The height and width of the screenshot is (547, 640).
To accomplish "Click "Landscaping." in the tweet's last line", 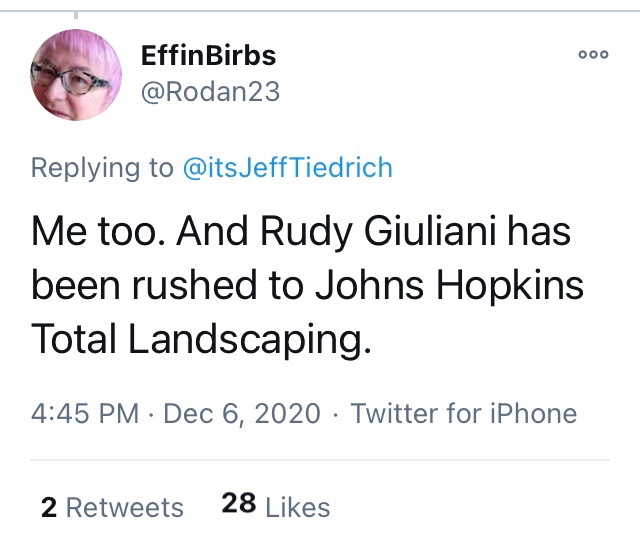I will pos(246,340).
